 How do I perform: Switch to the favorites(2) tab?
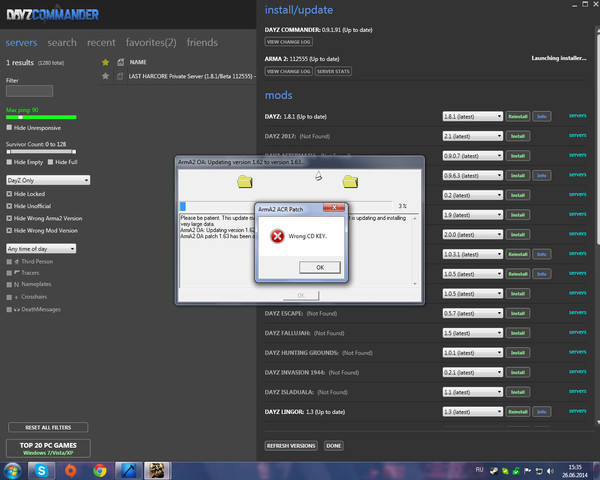pyautogui.click(x=151, y=42)
